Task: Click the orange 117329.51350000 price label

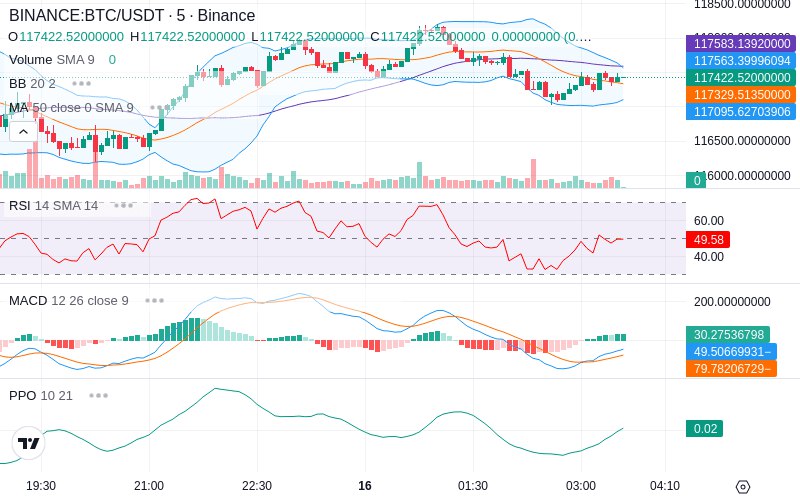Action: point(741,94)
